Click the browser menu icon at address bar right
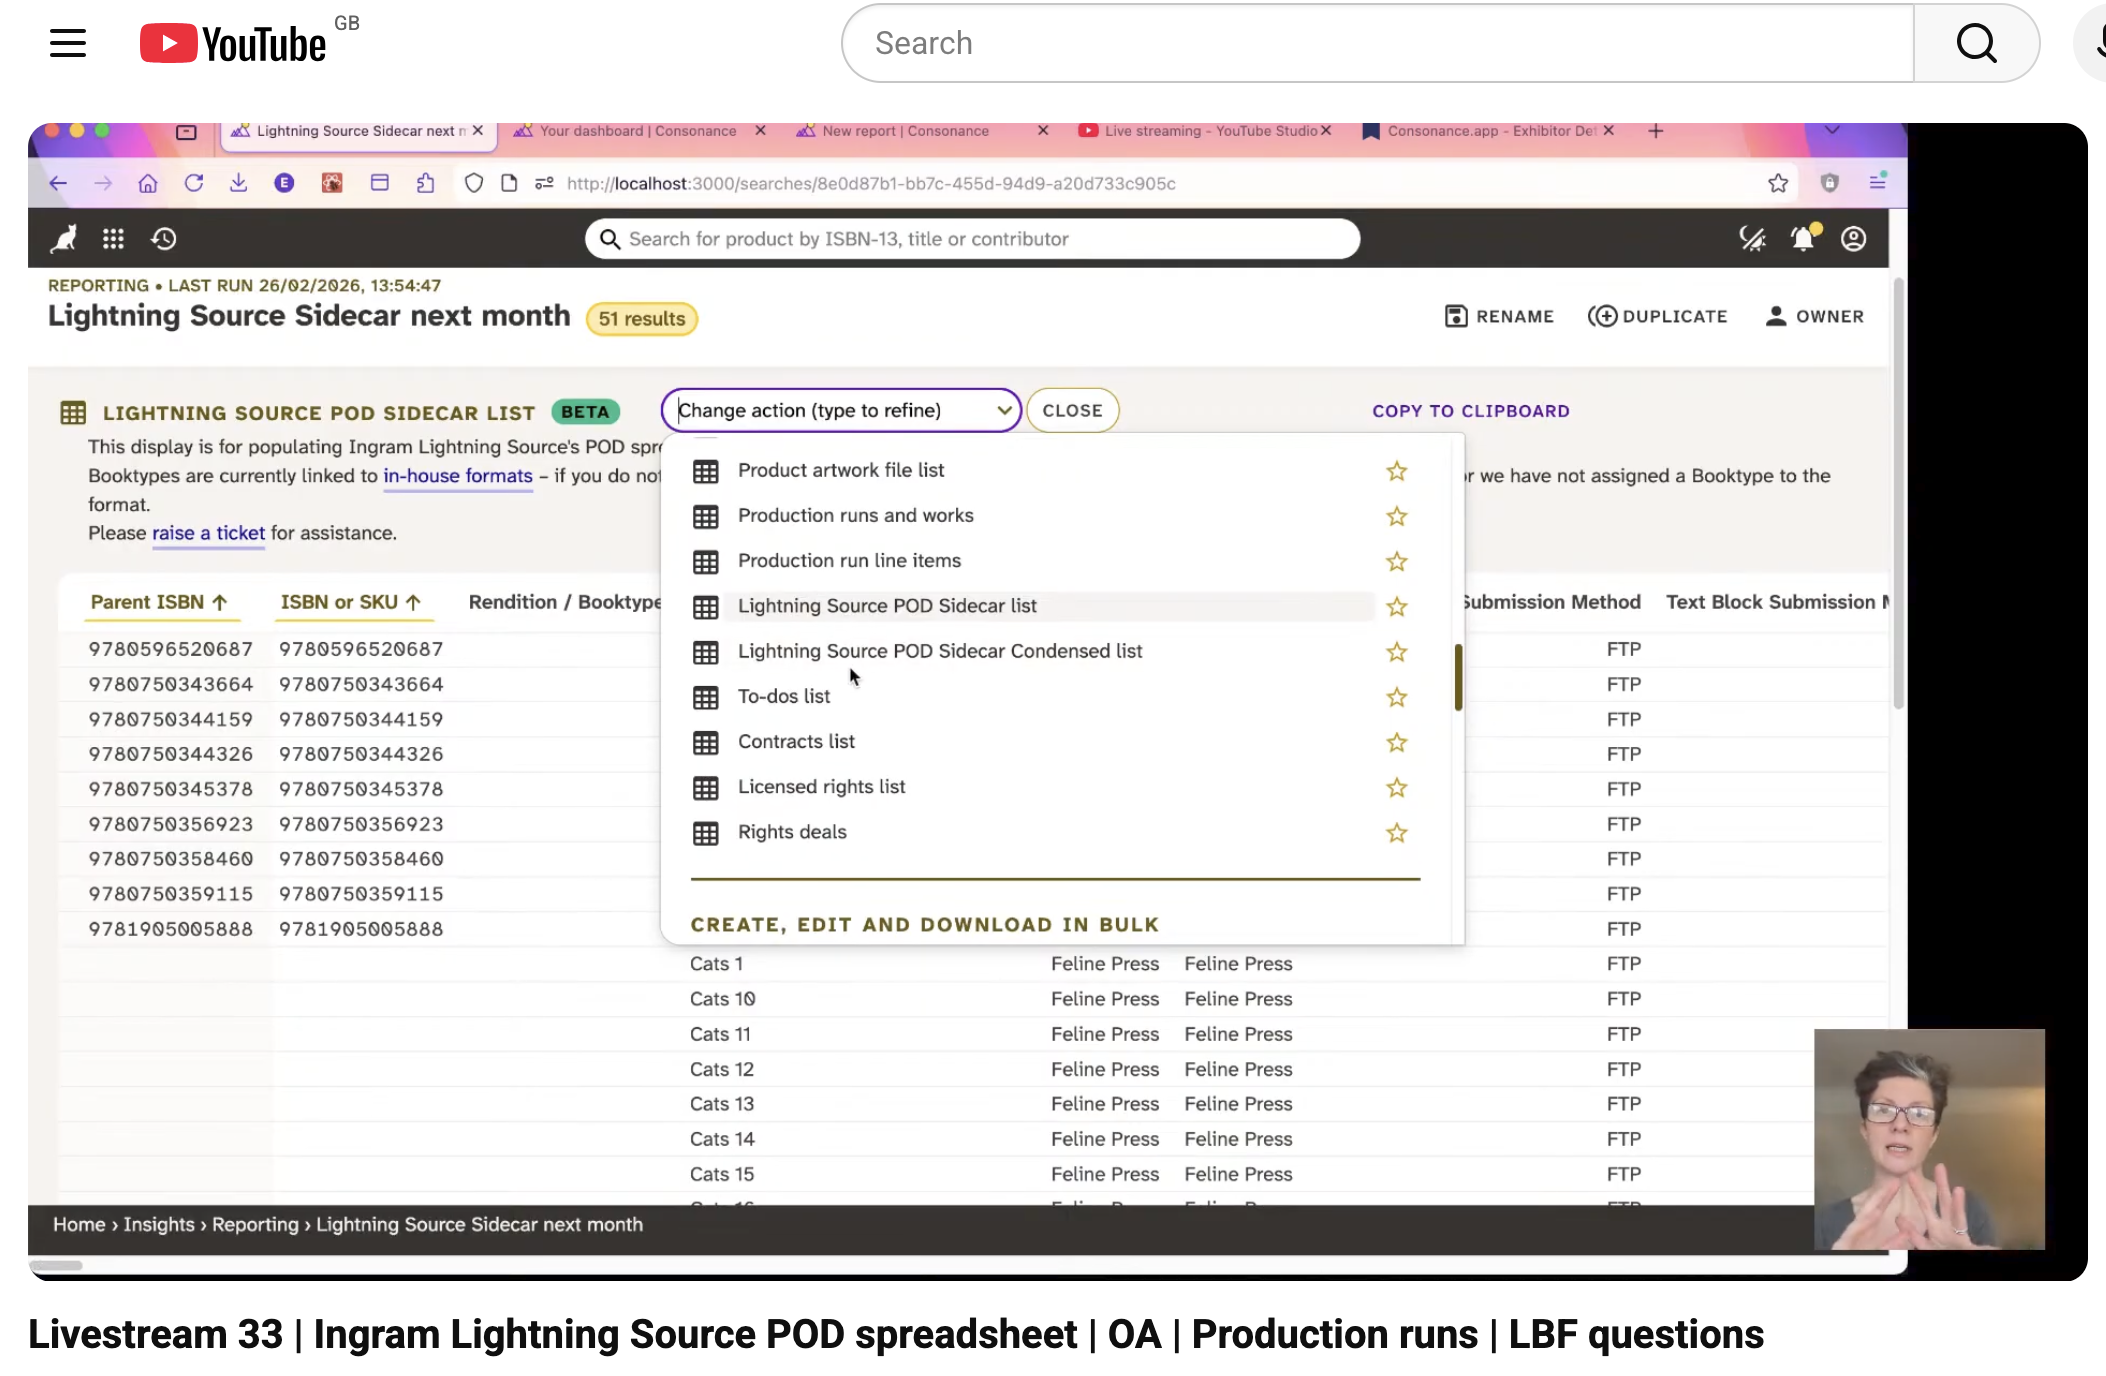Screen dimensions: 2106x1376 pyautogui.click(x=1878, y=182)
